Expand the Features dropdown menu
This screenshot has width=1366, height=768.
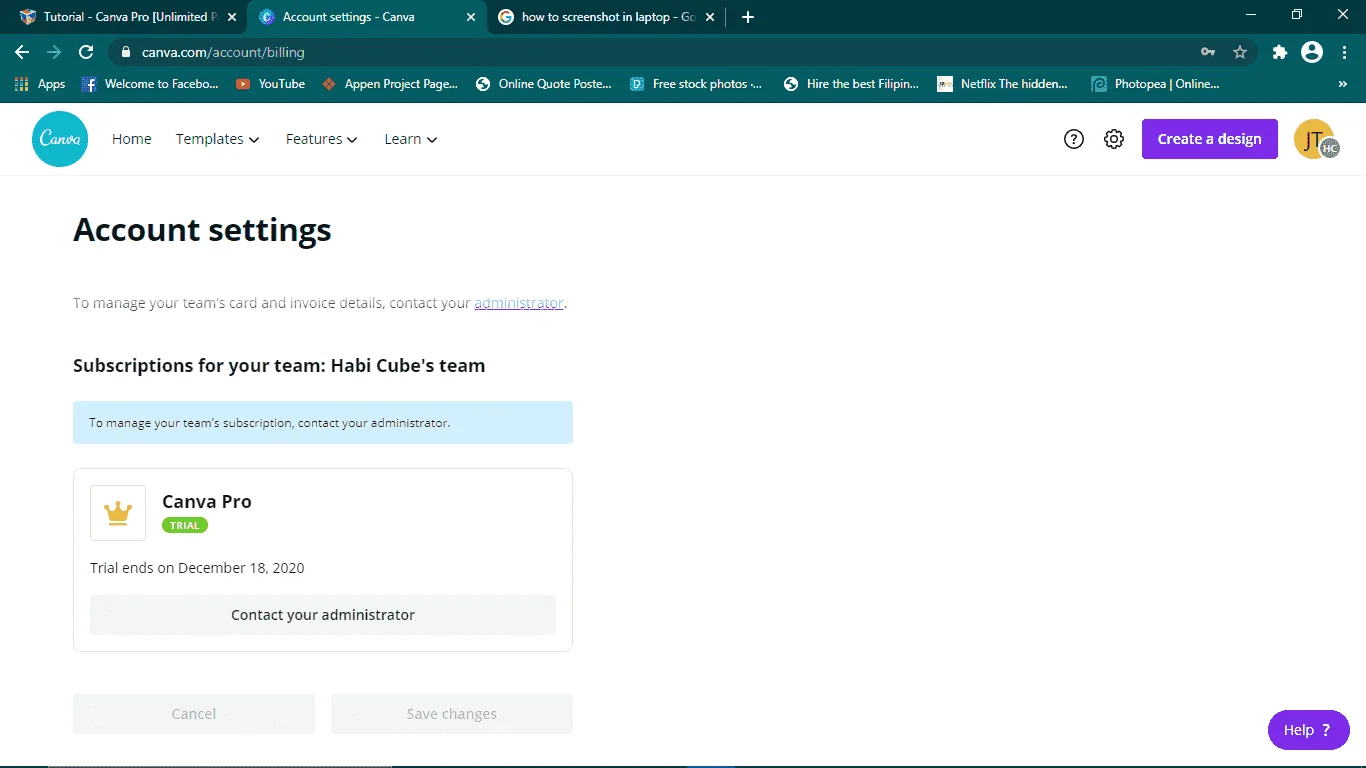coord(322,139)
